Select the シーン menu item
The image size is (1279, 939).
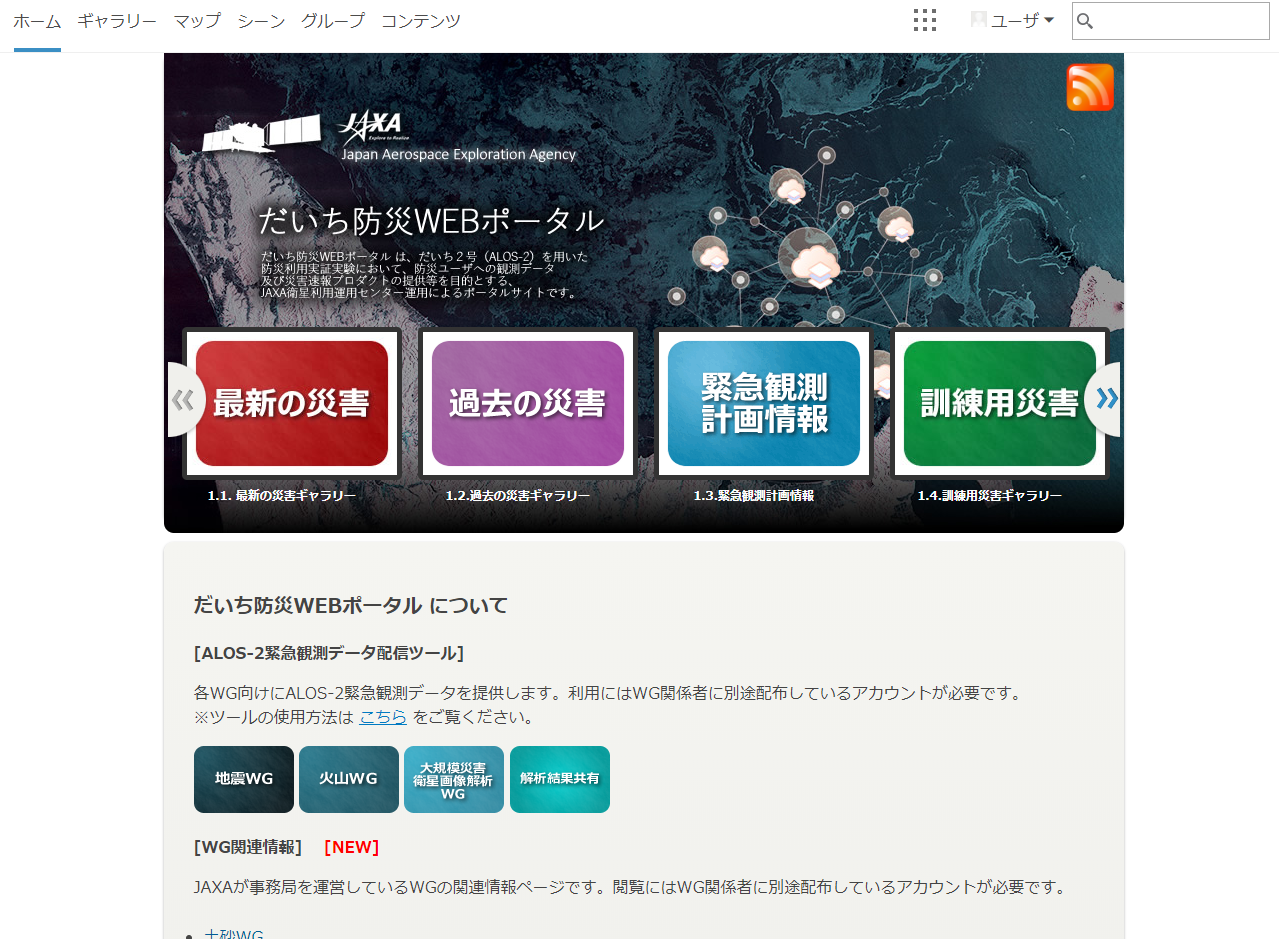tap(261, 19)
